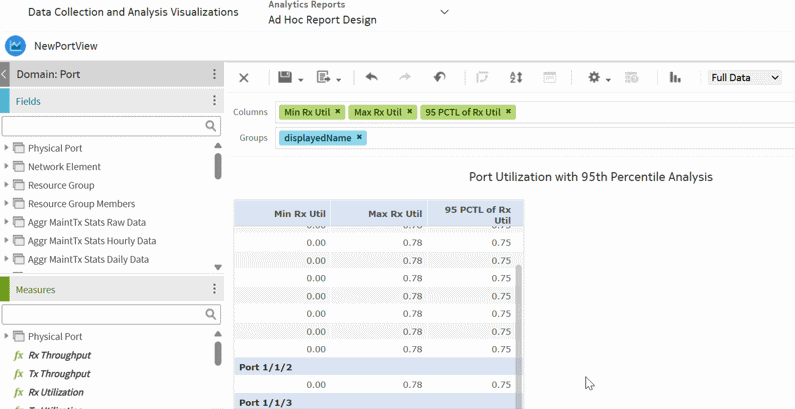795x409 pixels.
Task: Click the Switch Group pivot icon
Action: pos(482,78)
